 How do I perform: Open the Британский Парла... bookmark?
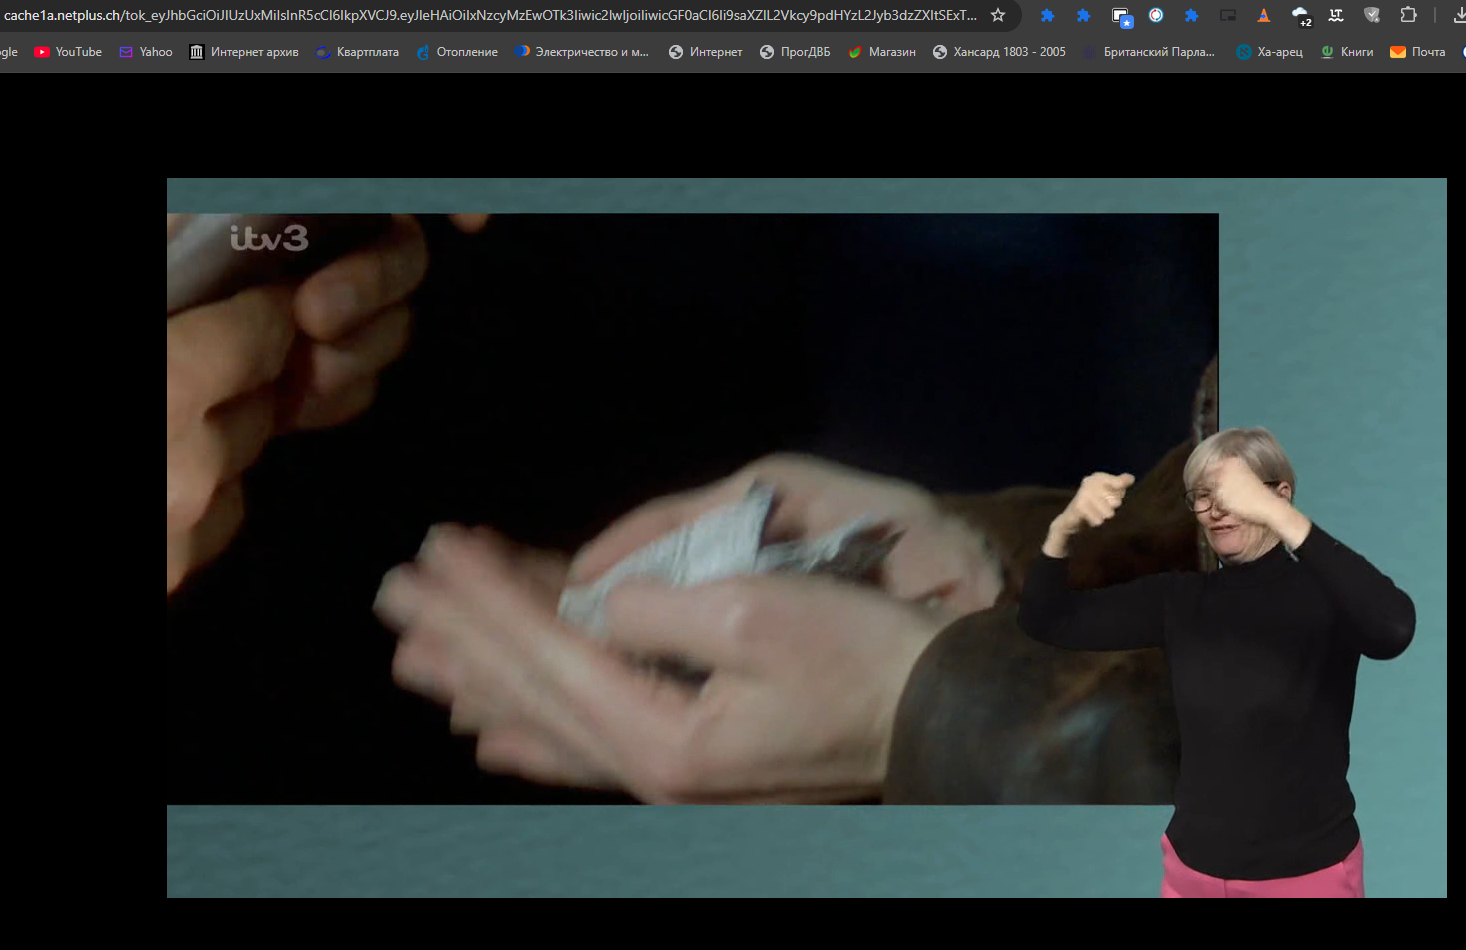tap(1150, 52)
